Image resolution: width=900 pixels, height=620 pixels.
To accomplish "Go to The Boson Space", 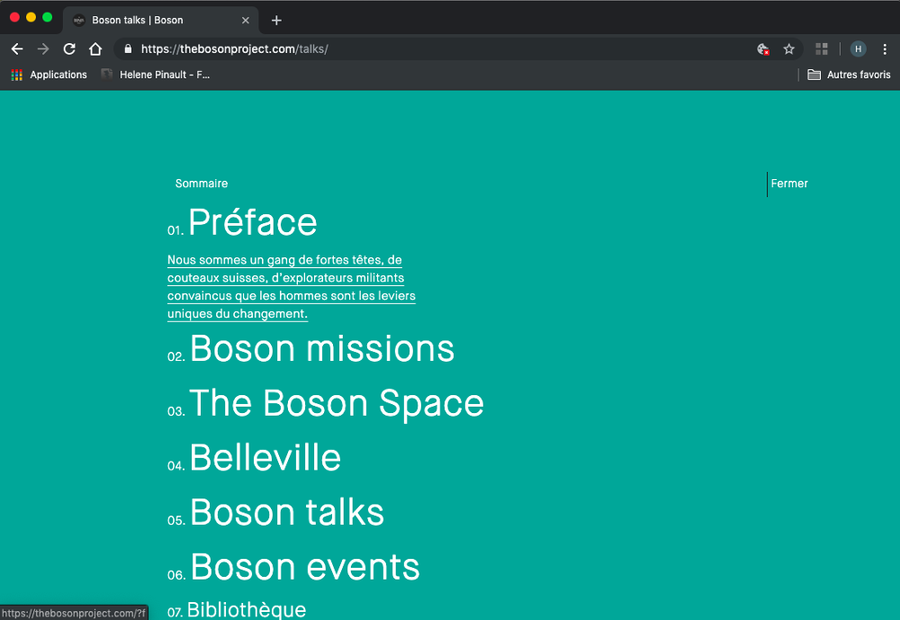I will 336,404.
